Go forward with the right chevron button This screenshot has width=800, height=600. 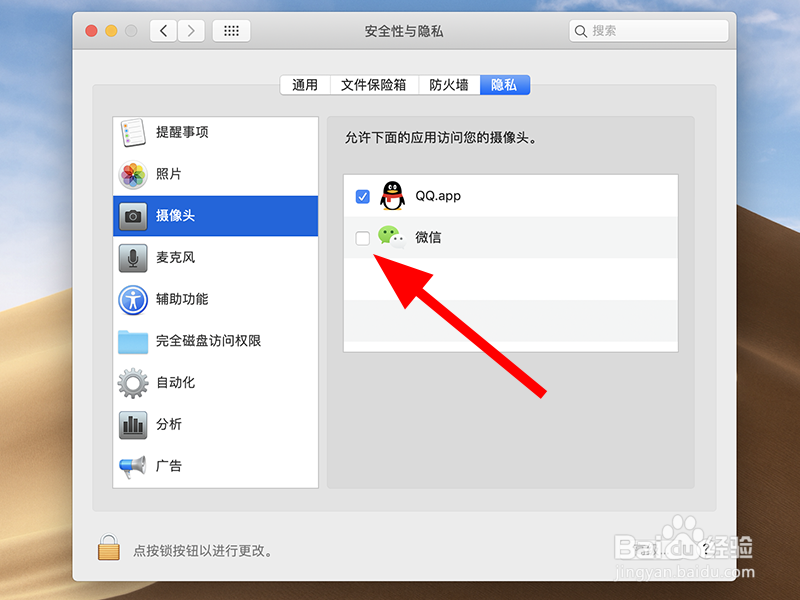click(191, 31)
